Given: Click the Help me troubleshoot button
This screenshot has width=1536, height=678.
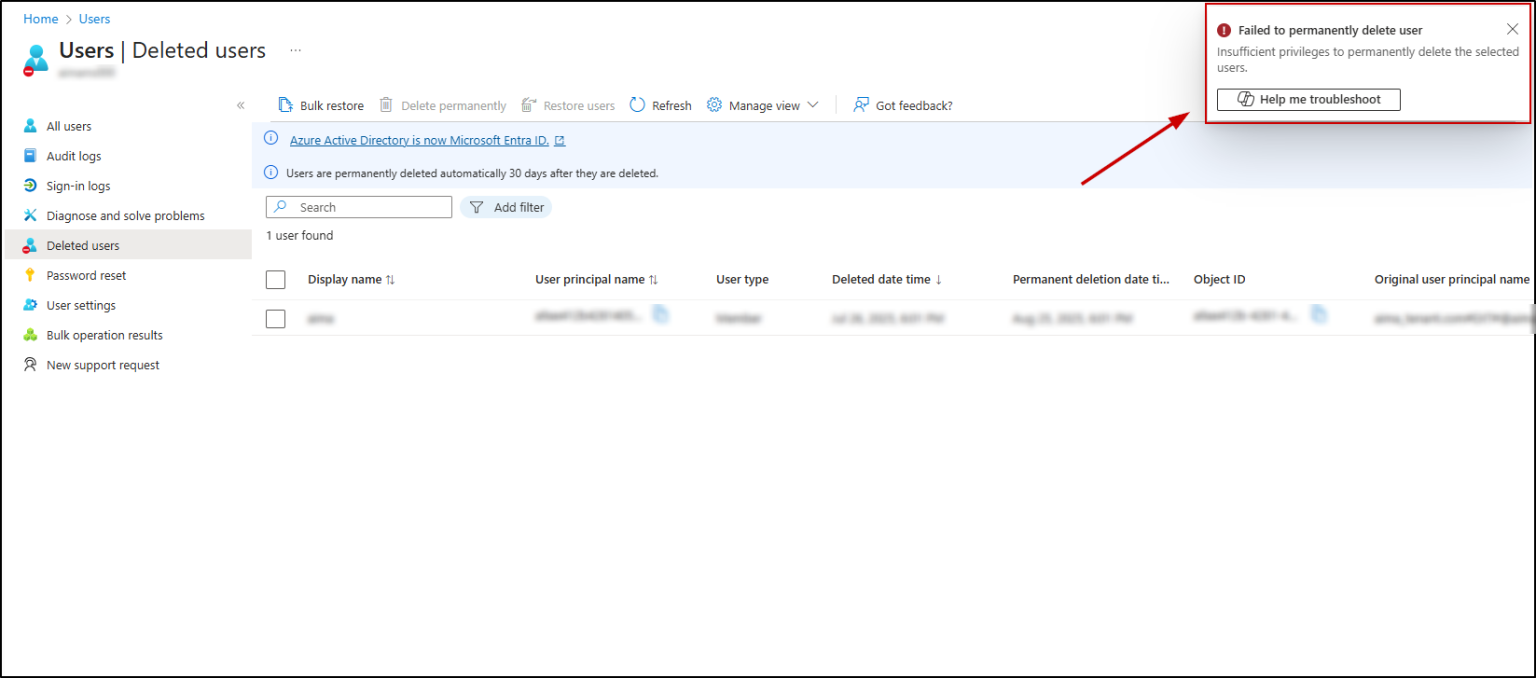Looking at the screenshot, I should coord(1308,99).
